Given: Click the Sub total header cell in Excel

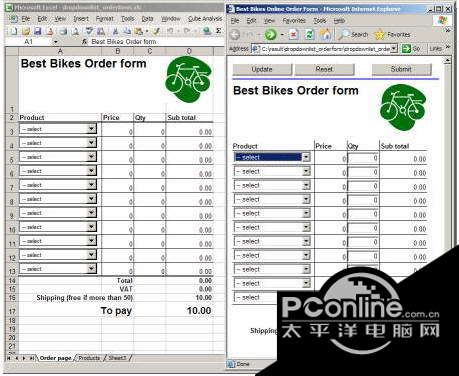Looking at the screenshot, I should (189, 117).
